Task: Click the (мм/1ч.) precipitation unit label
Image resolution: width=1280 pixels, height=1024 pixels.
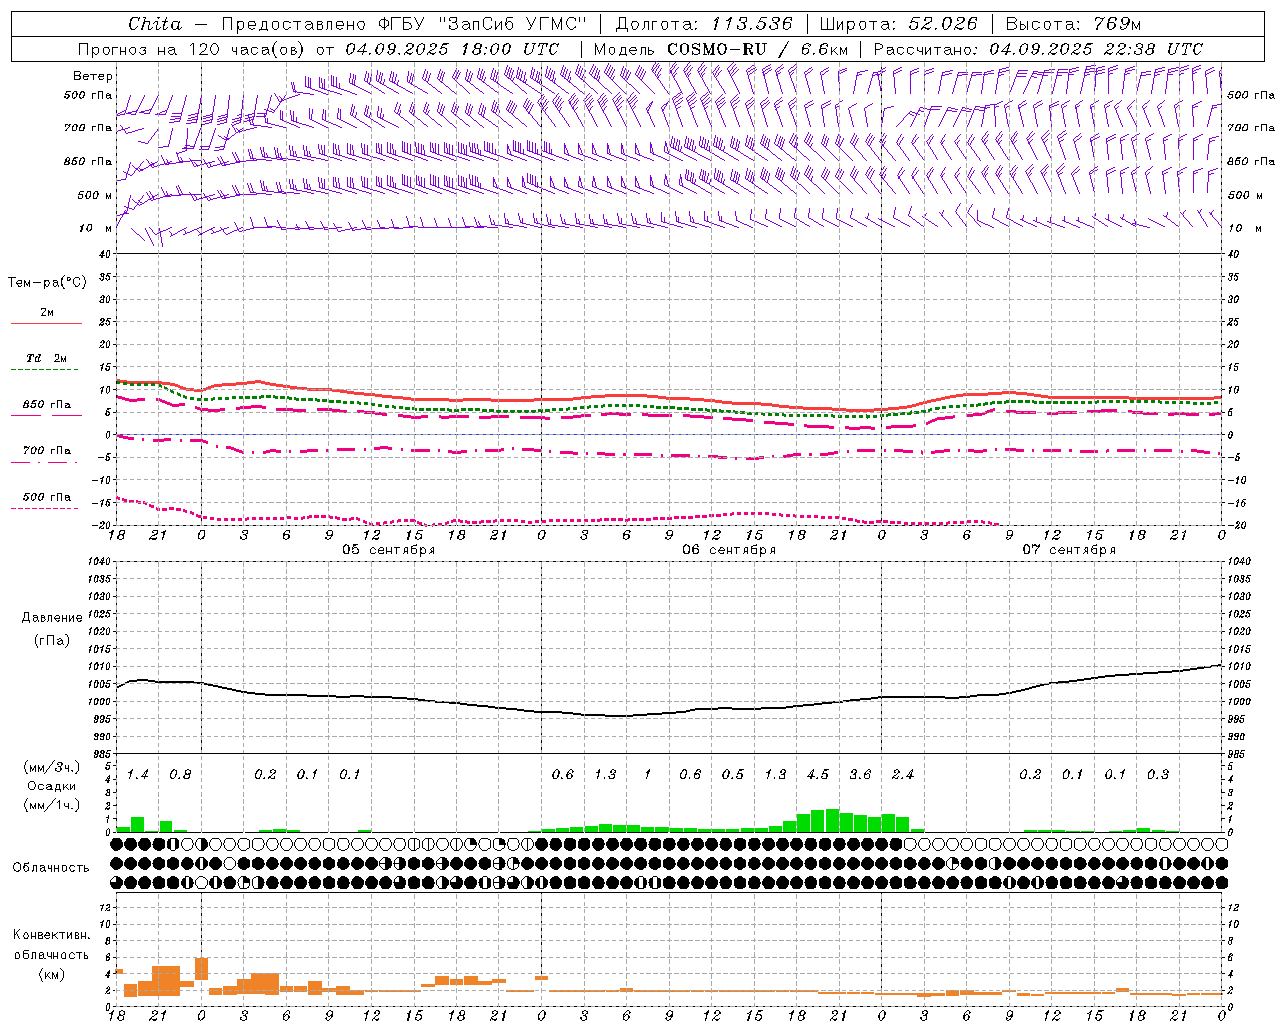Action: (50, 805)
